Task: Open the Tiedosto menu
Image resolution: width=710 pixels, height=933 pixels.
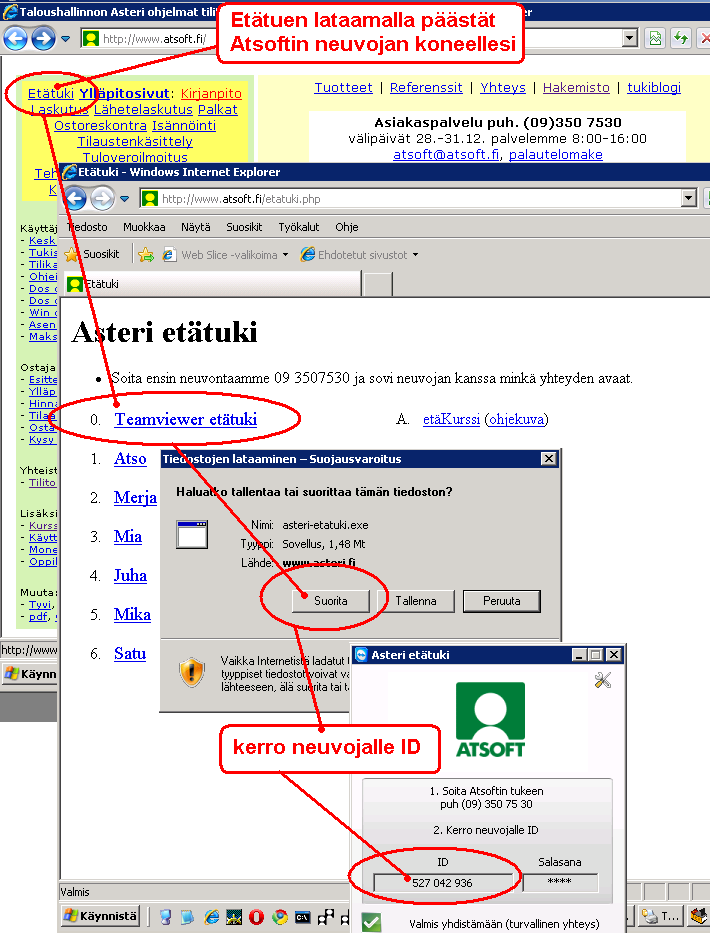Action: (87, 227)
